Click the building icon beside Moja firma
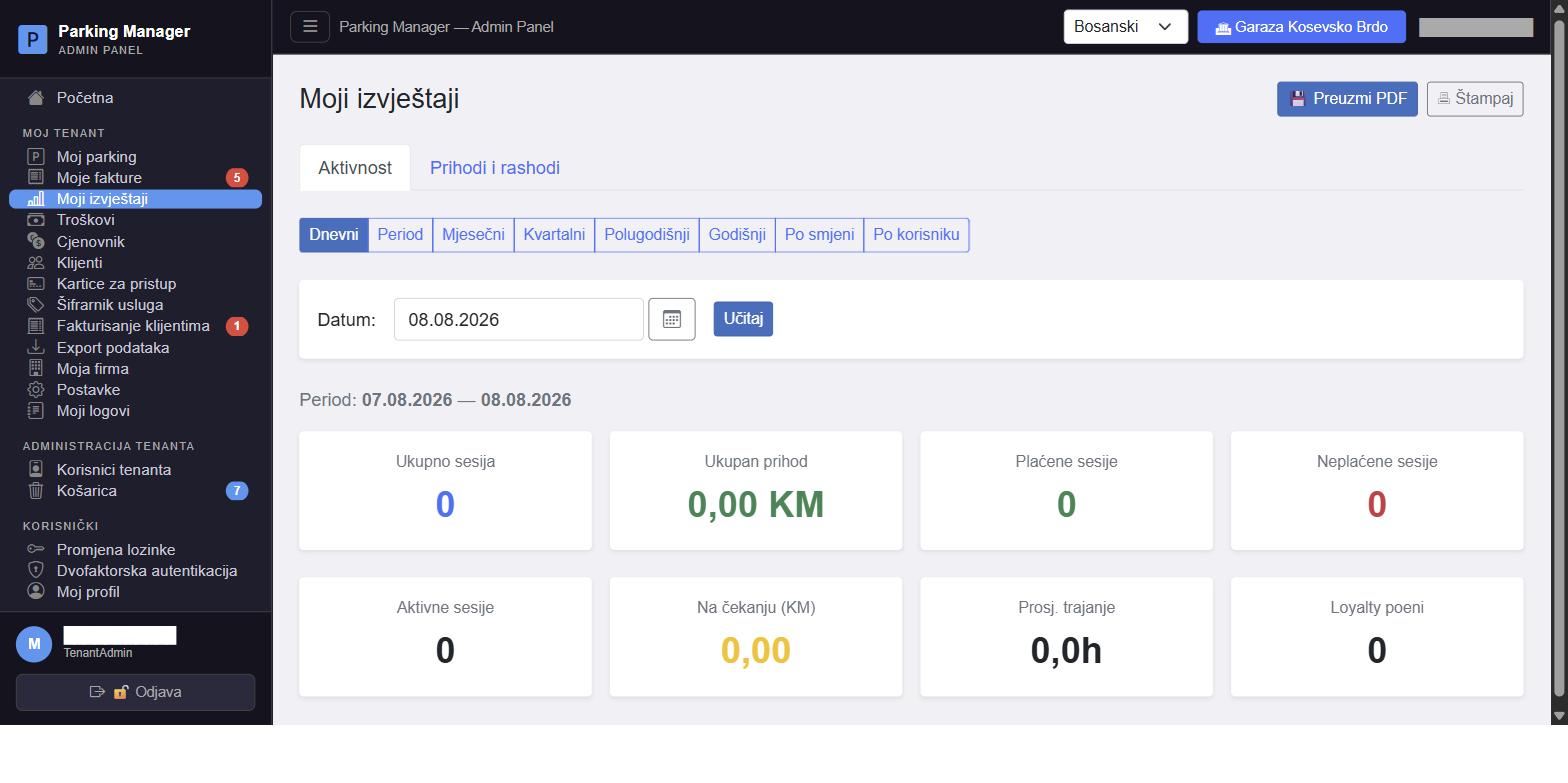The image size is (1568, 783). [x=36, y=369]
